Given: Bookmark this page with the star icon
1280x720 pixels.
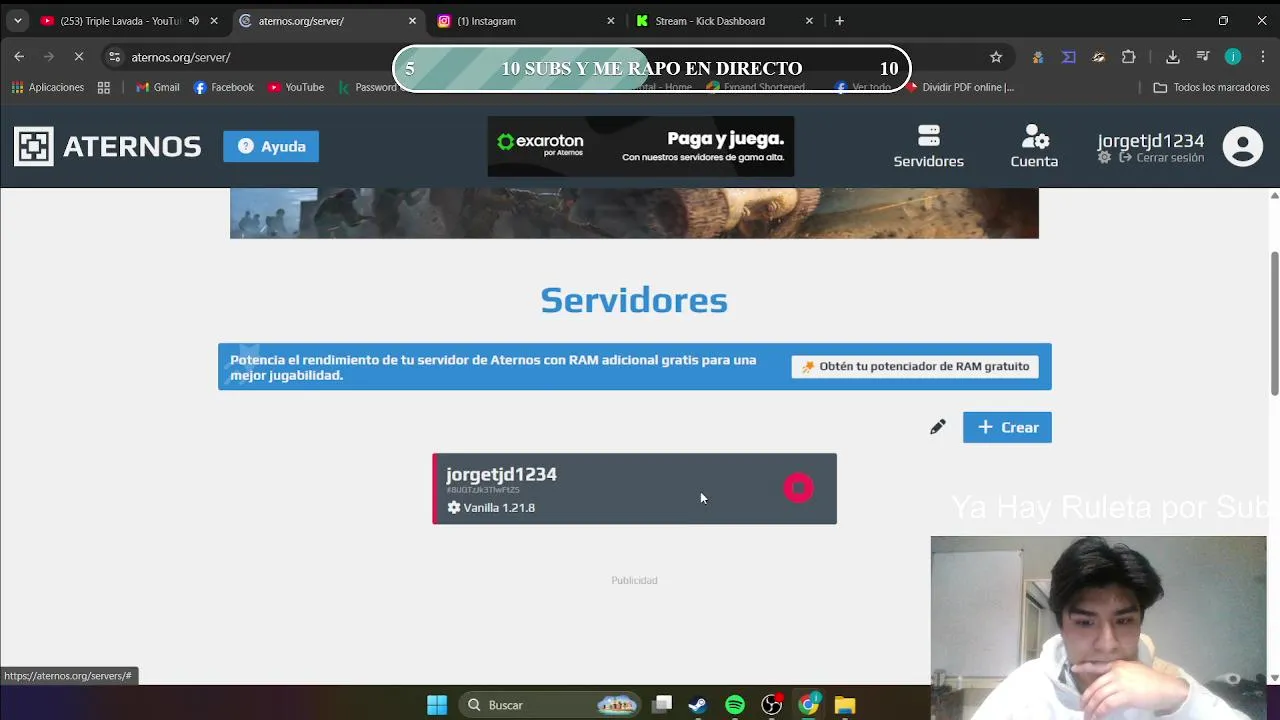Looking at the screenshot, I should point(996,57).
